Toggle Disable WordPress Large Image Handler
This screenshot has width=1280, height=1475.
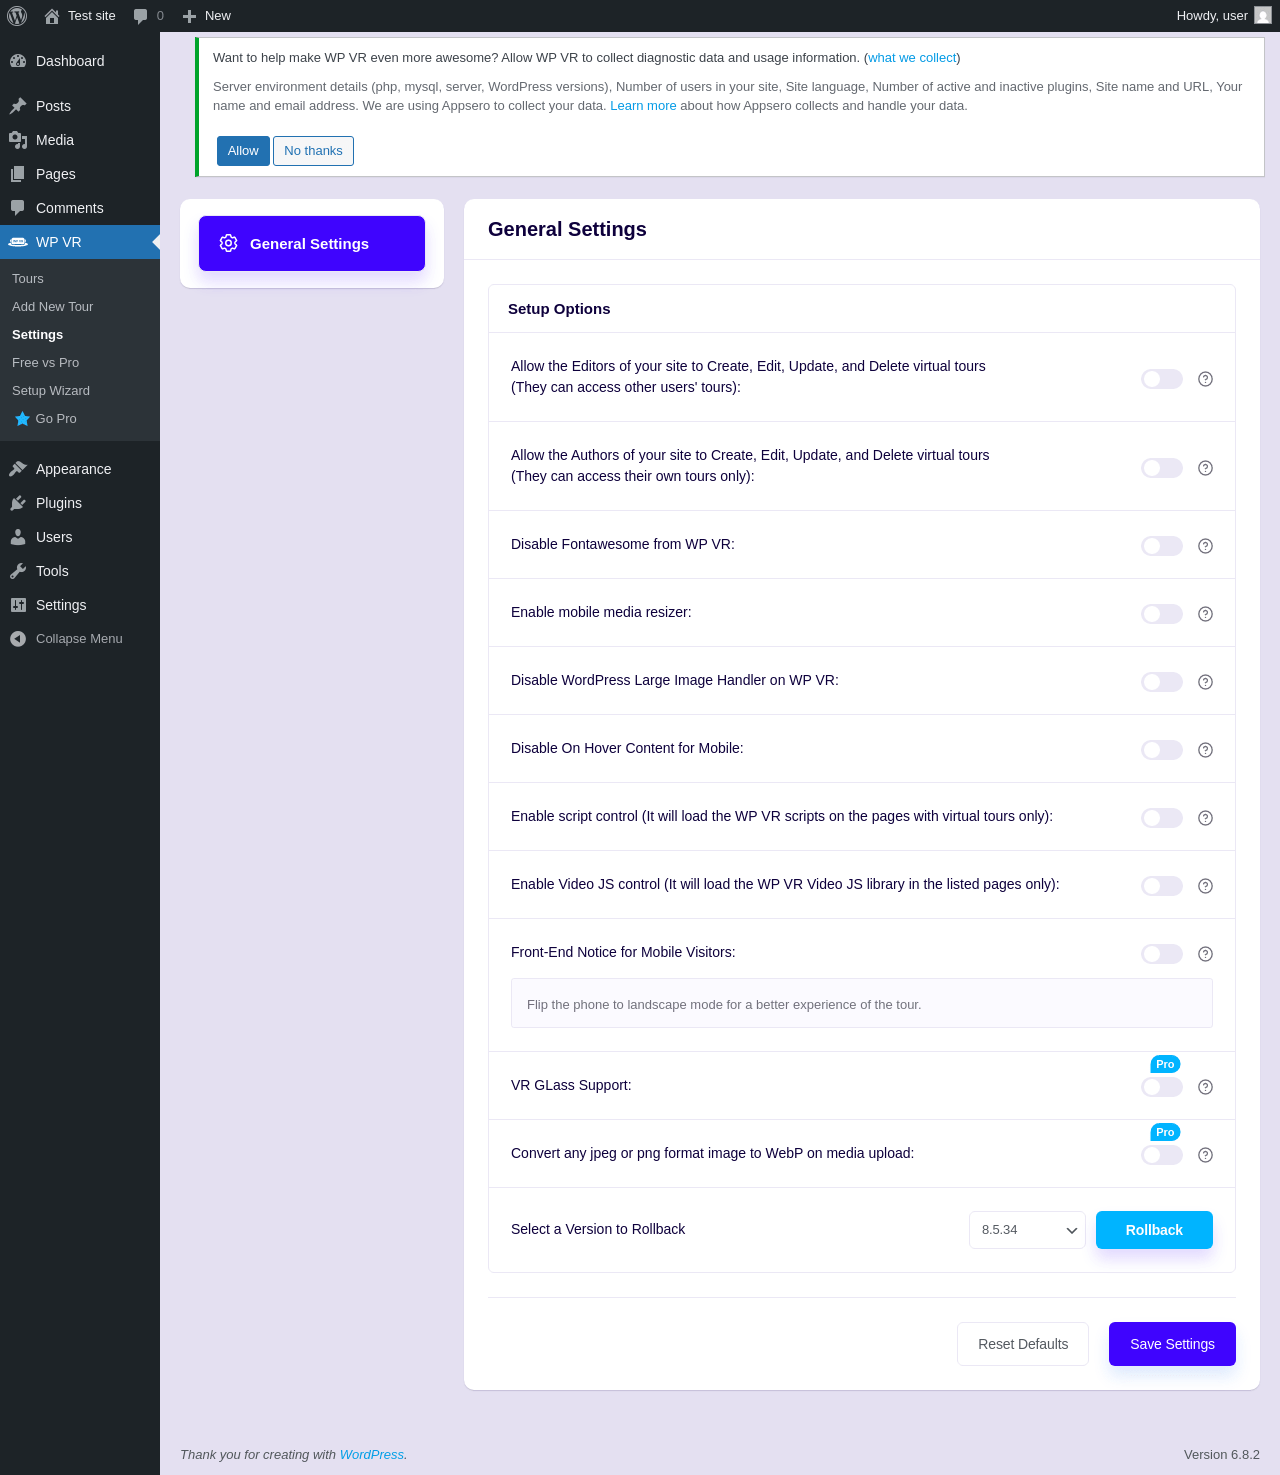[x=1162, y=682]
